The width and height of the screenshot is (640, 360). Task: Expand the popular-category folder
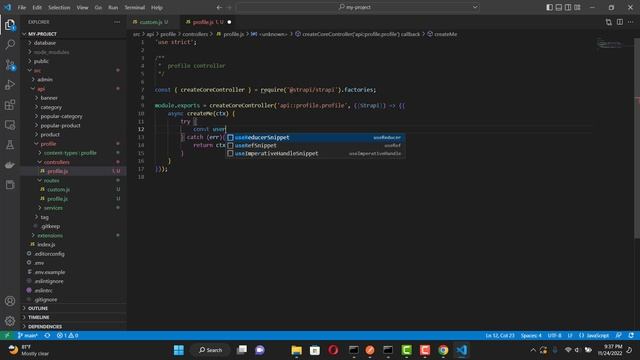pos(74,116)
